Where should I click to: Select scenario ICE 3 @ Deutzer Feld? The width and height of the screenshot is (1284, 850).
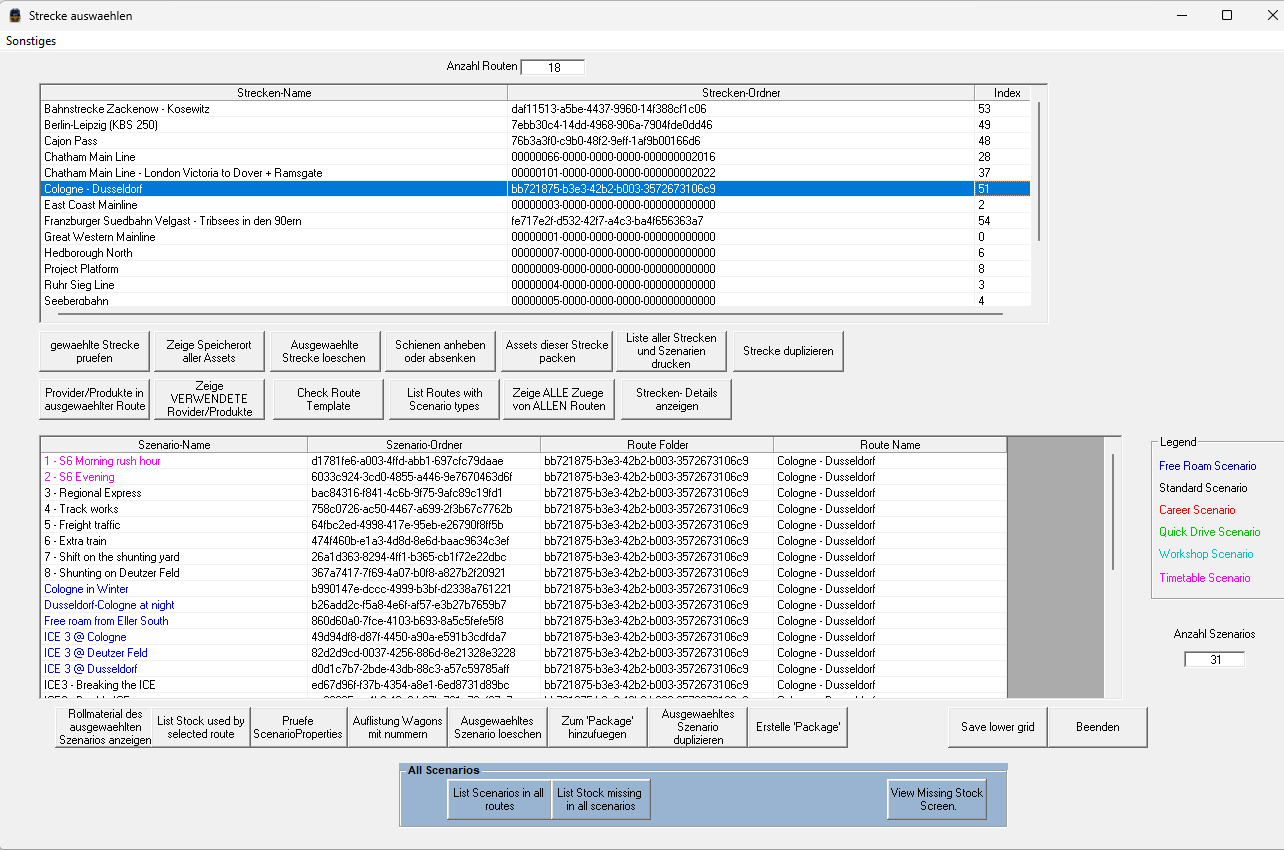[x=524, y=653]
